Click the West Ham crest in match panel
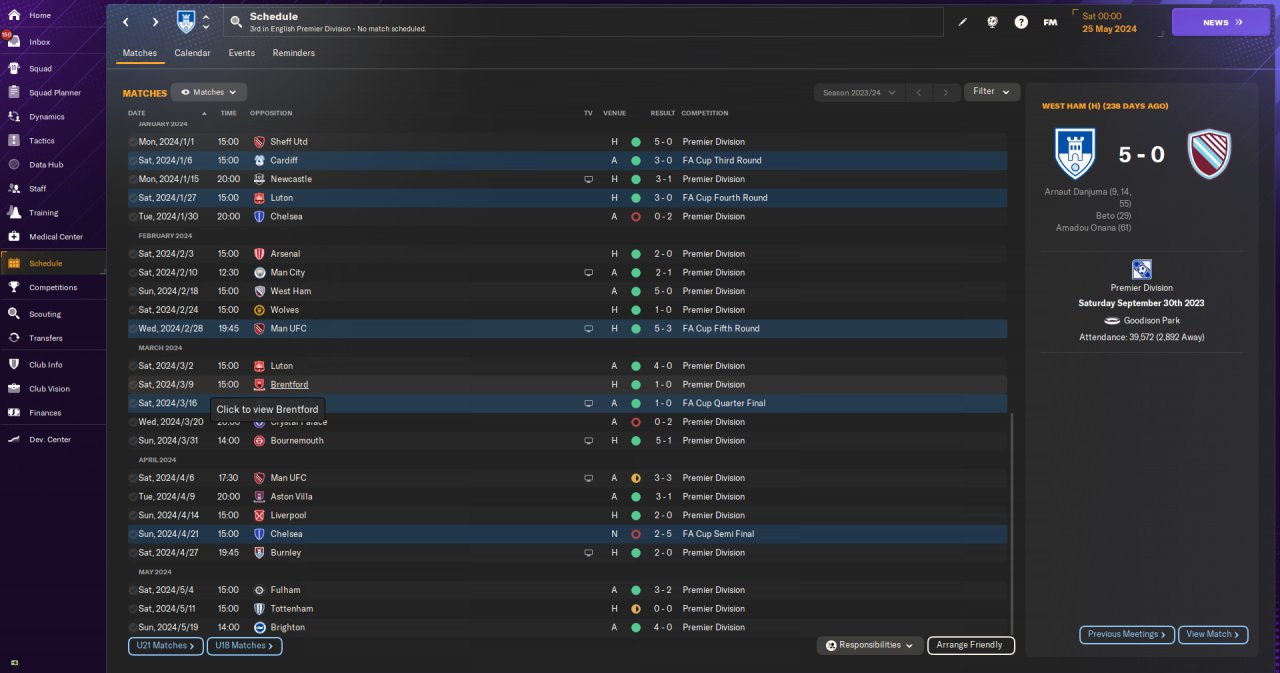Viewport: 1280px width, 673px height. [x=1209, y=154]
